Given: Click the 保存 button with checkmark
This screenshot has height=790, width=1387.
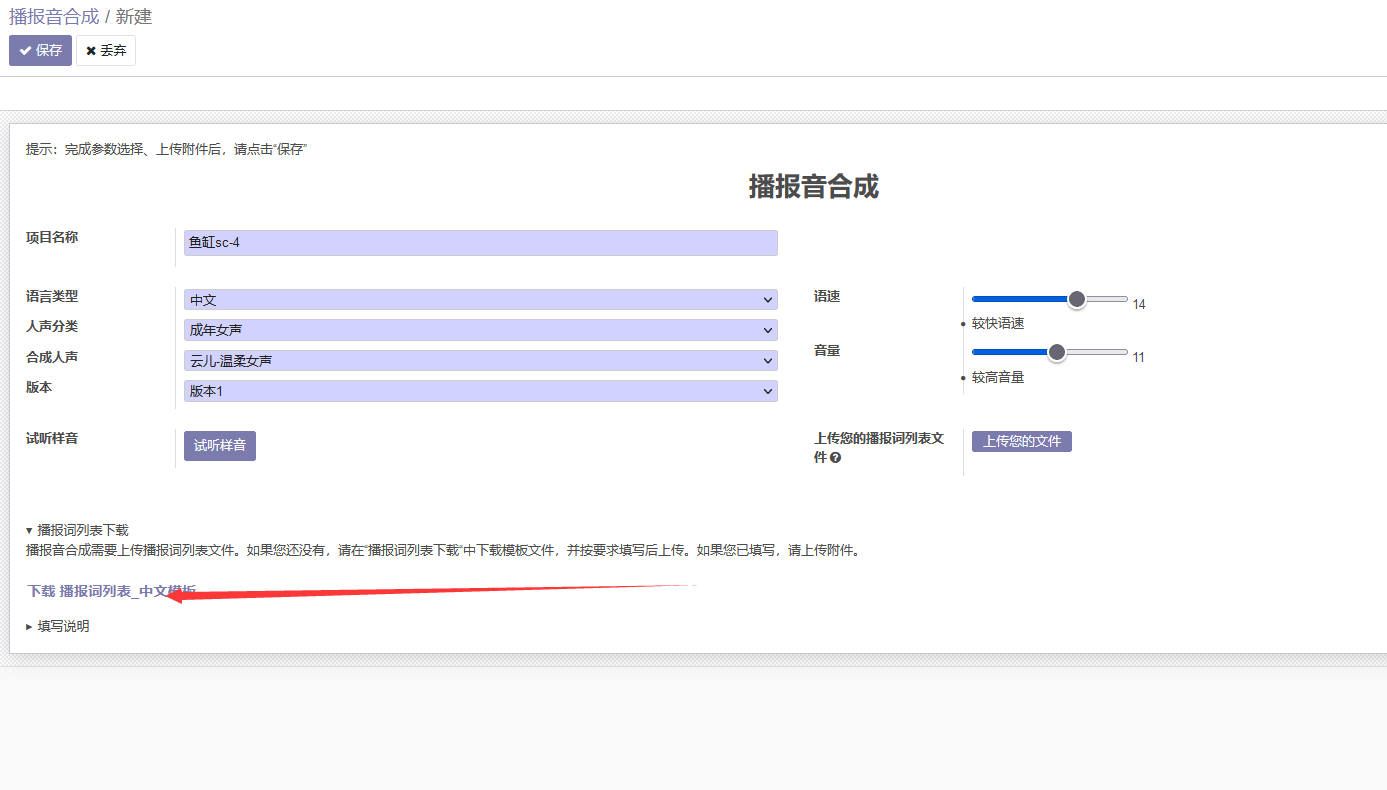Looking at the screenshot, I should click(x=40, y=50).
